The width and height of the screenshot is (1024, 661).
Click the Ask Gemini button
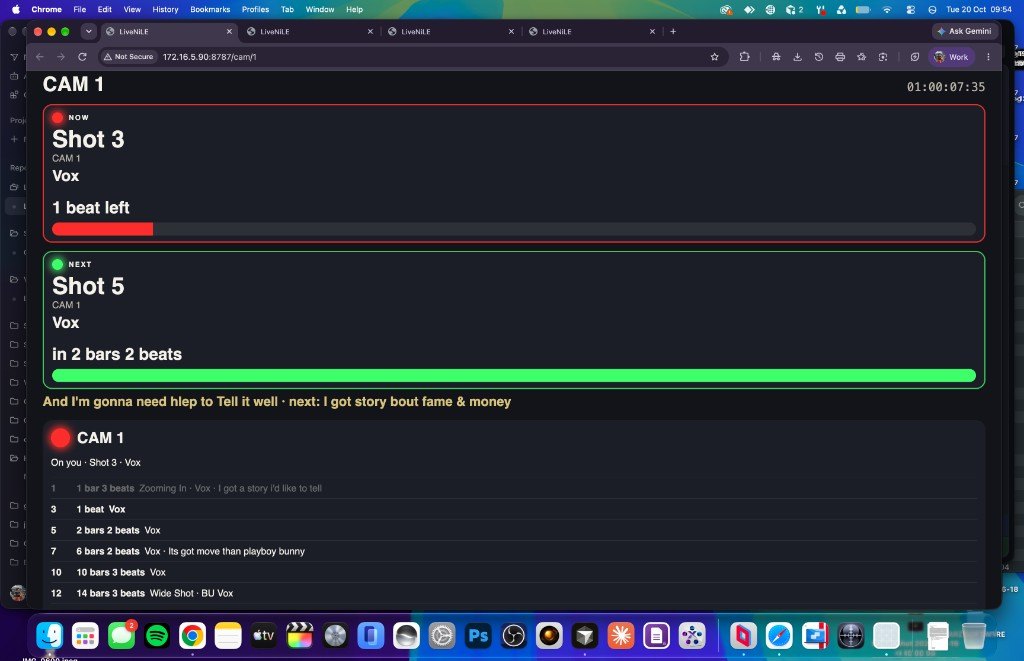pyautogui.click(x=965, y=31)
